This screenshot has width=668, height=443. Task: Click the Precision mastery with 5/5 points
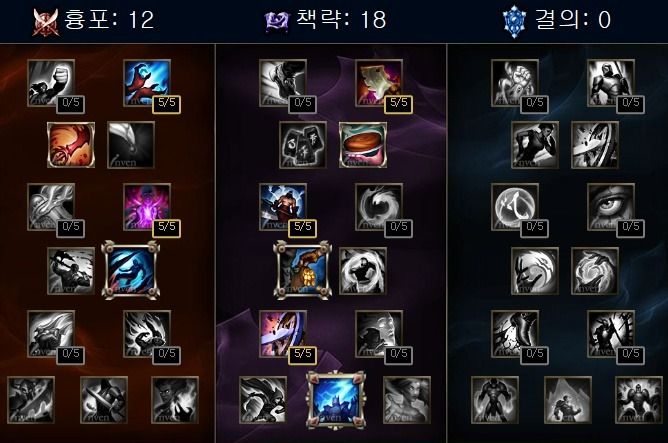click(x=283, y=334)
